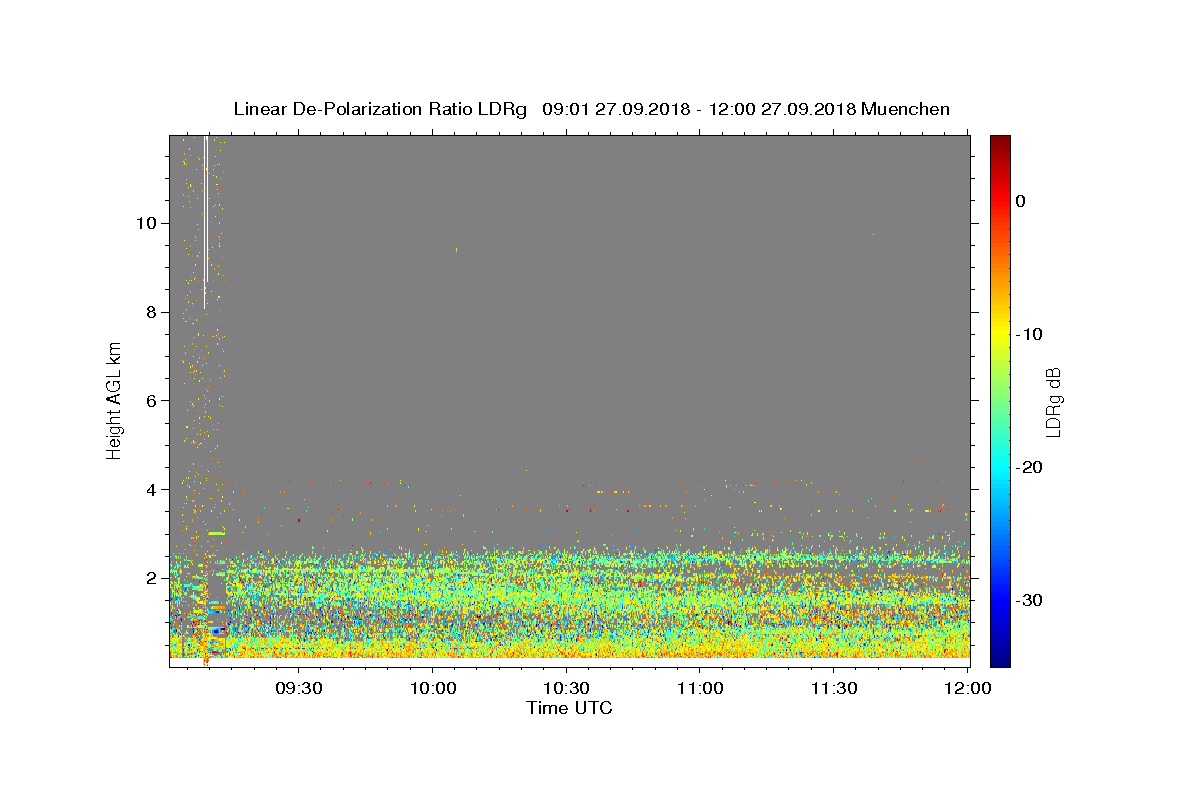The width and height of the screenshot is (1200, 800).
Task: Click the 'LDRg dB' colorbar label
Action: coord(1053,400)
